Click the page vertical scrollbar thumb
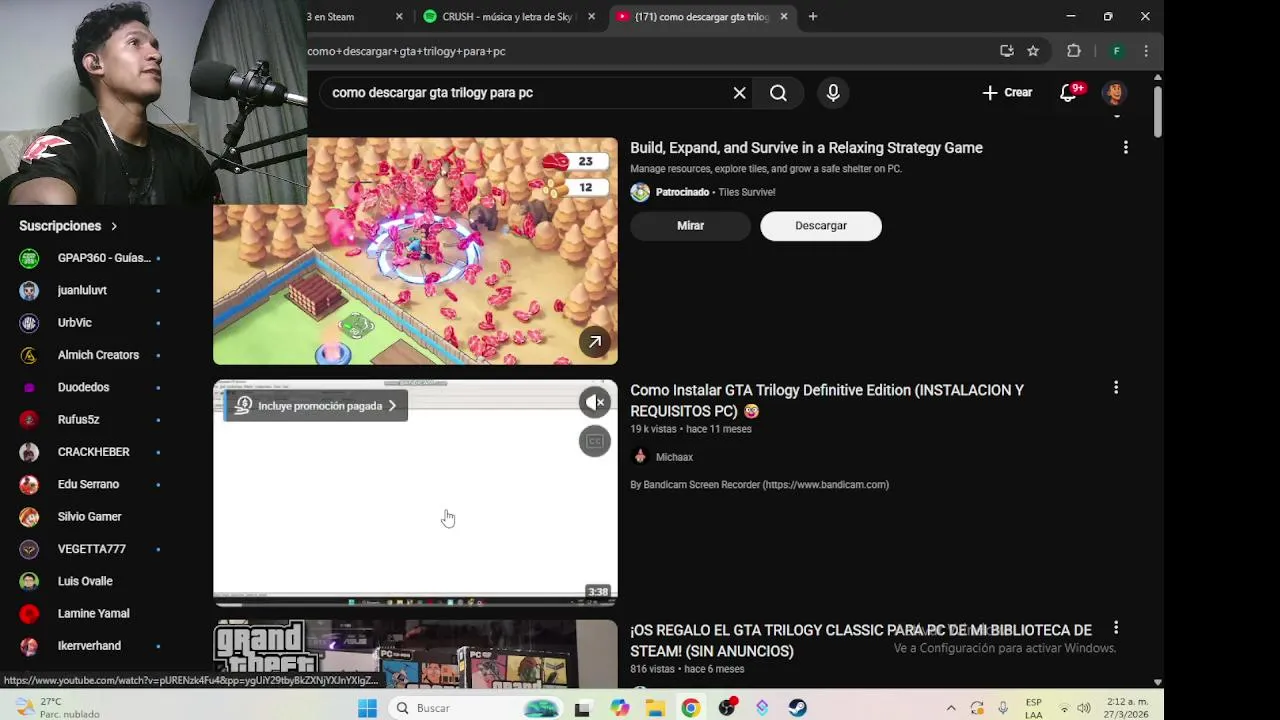 pos(1157,111)
